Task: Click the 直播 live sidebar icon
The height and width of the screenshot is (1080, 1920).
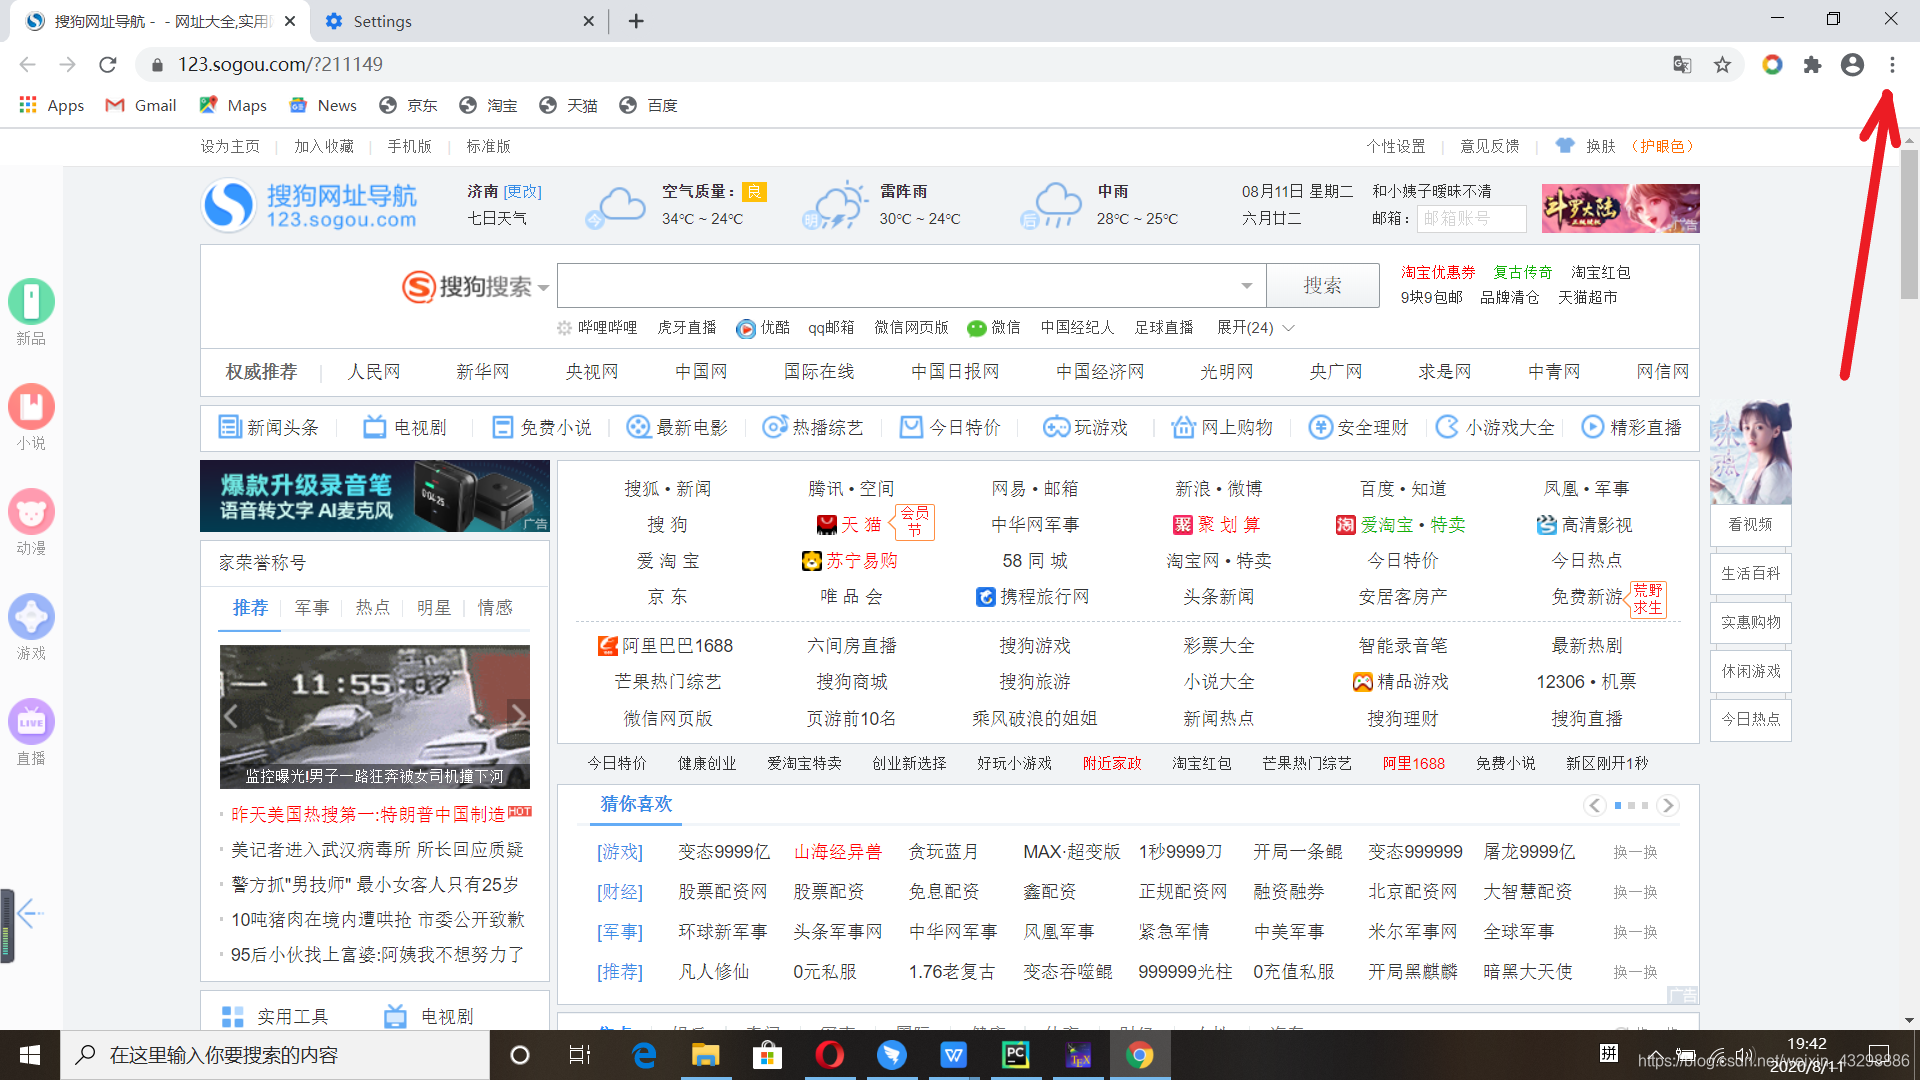Action: coord(31,721)
